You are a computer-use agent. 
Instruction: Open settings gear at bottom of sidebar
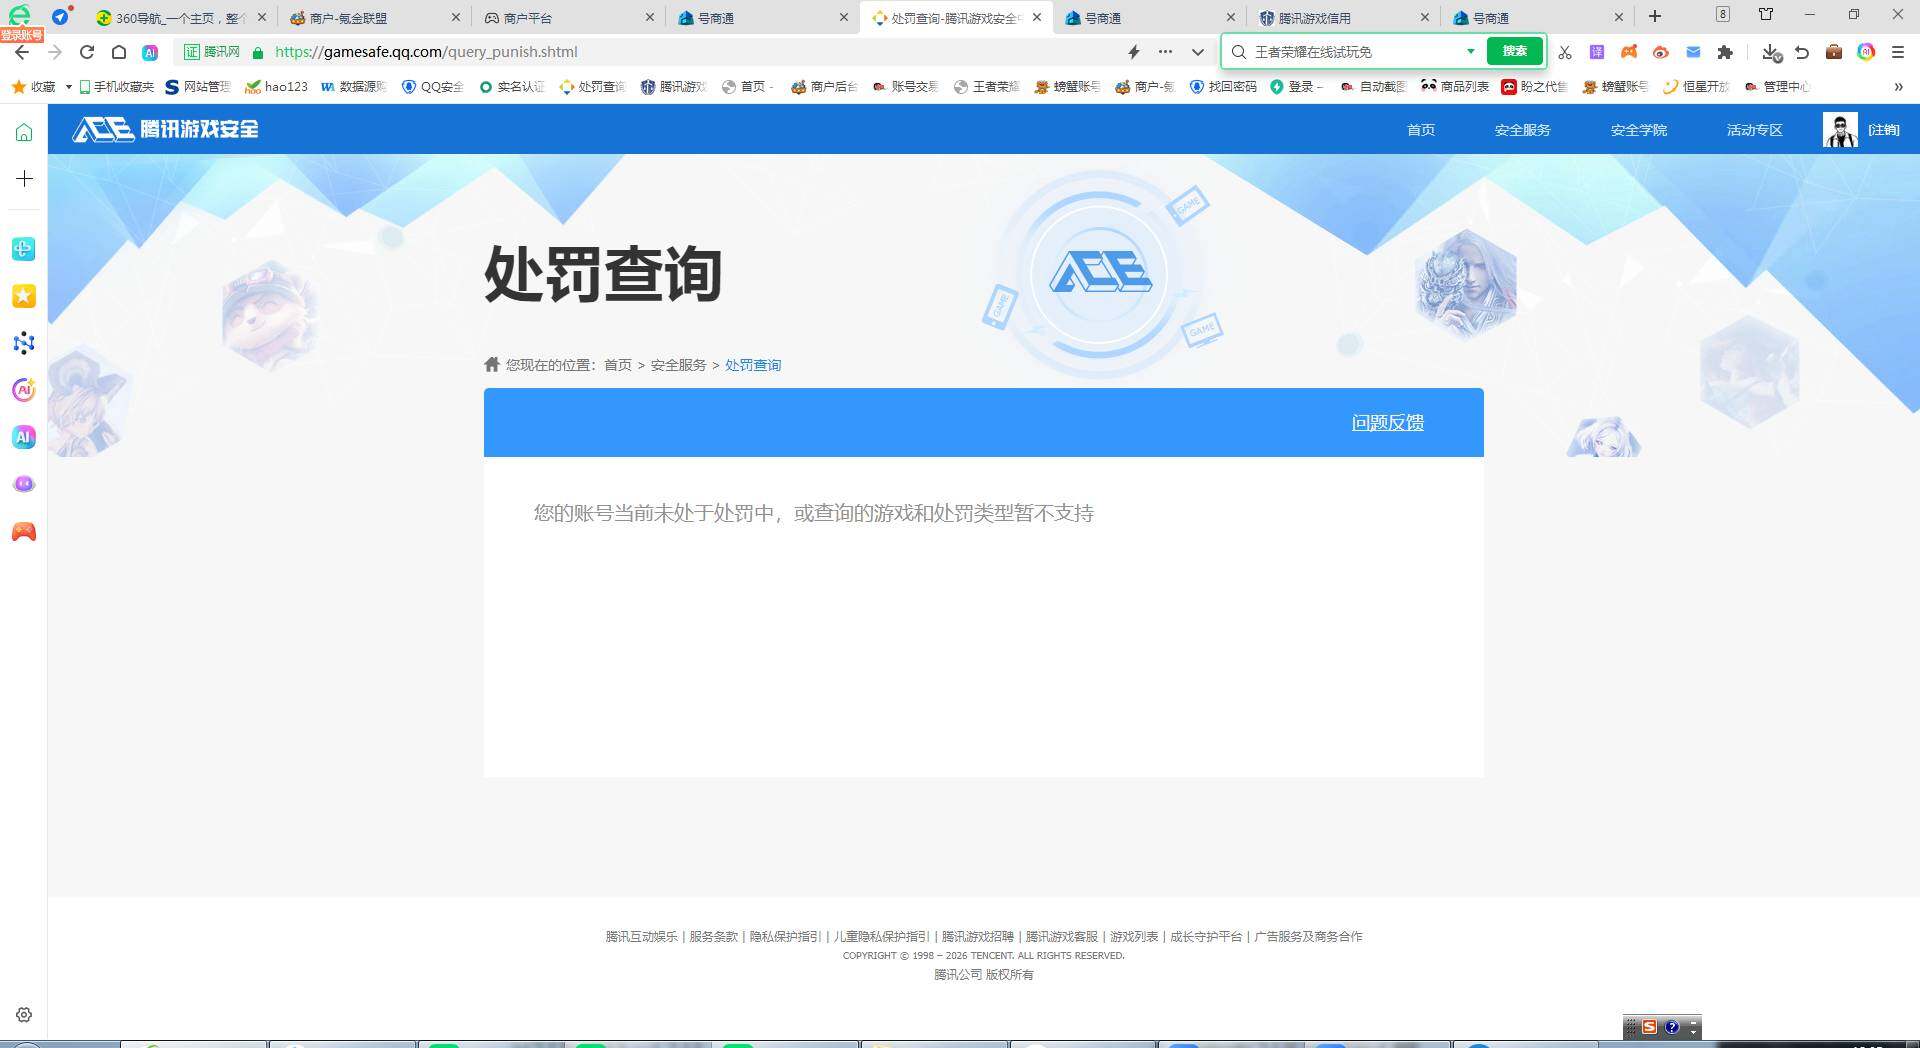23,1014
